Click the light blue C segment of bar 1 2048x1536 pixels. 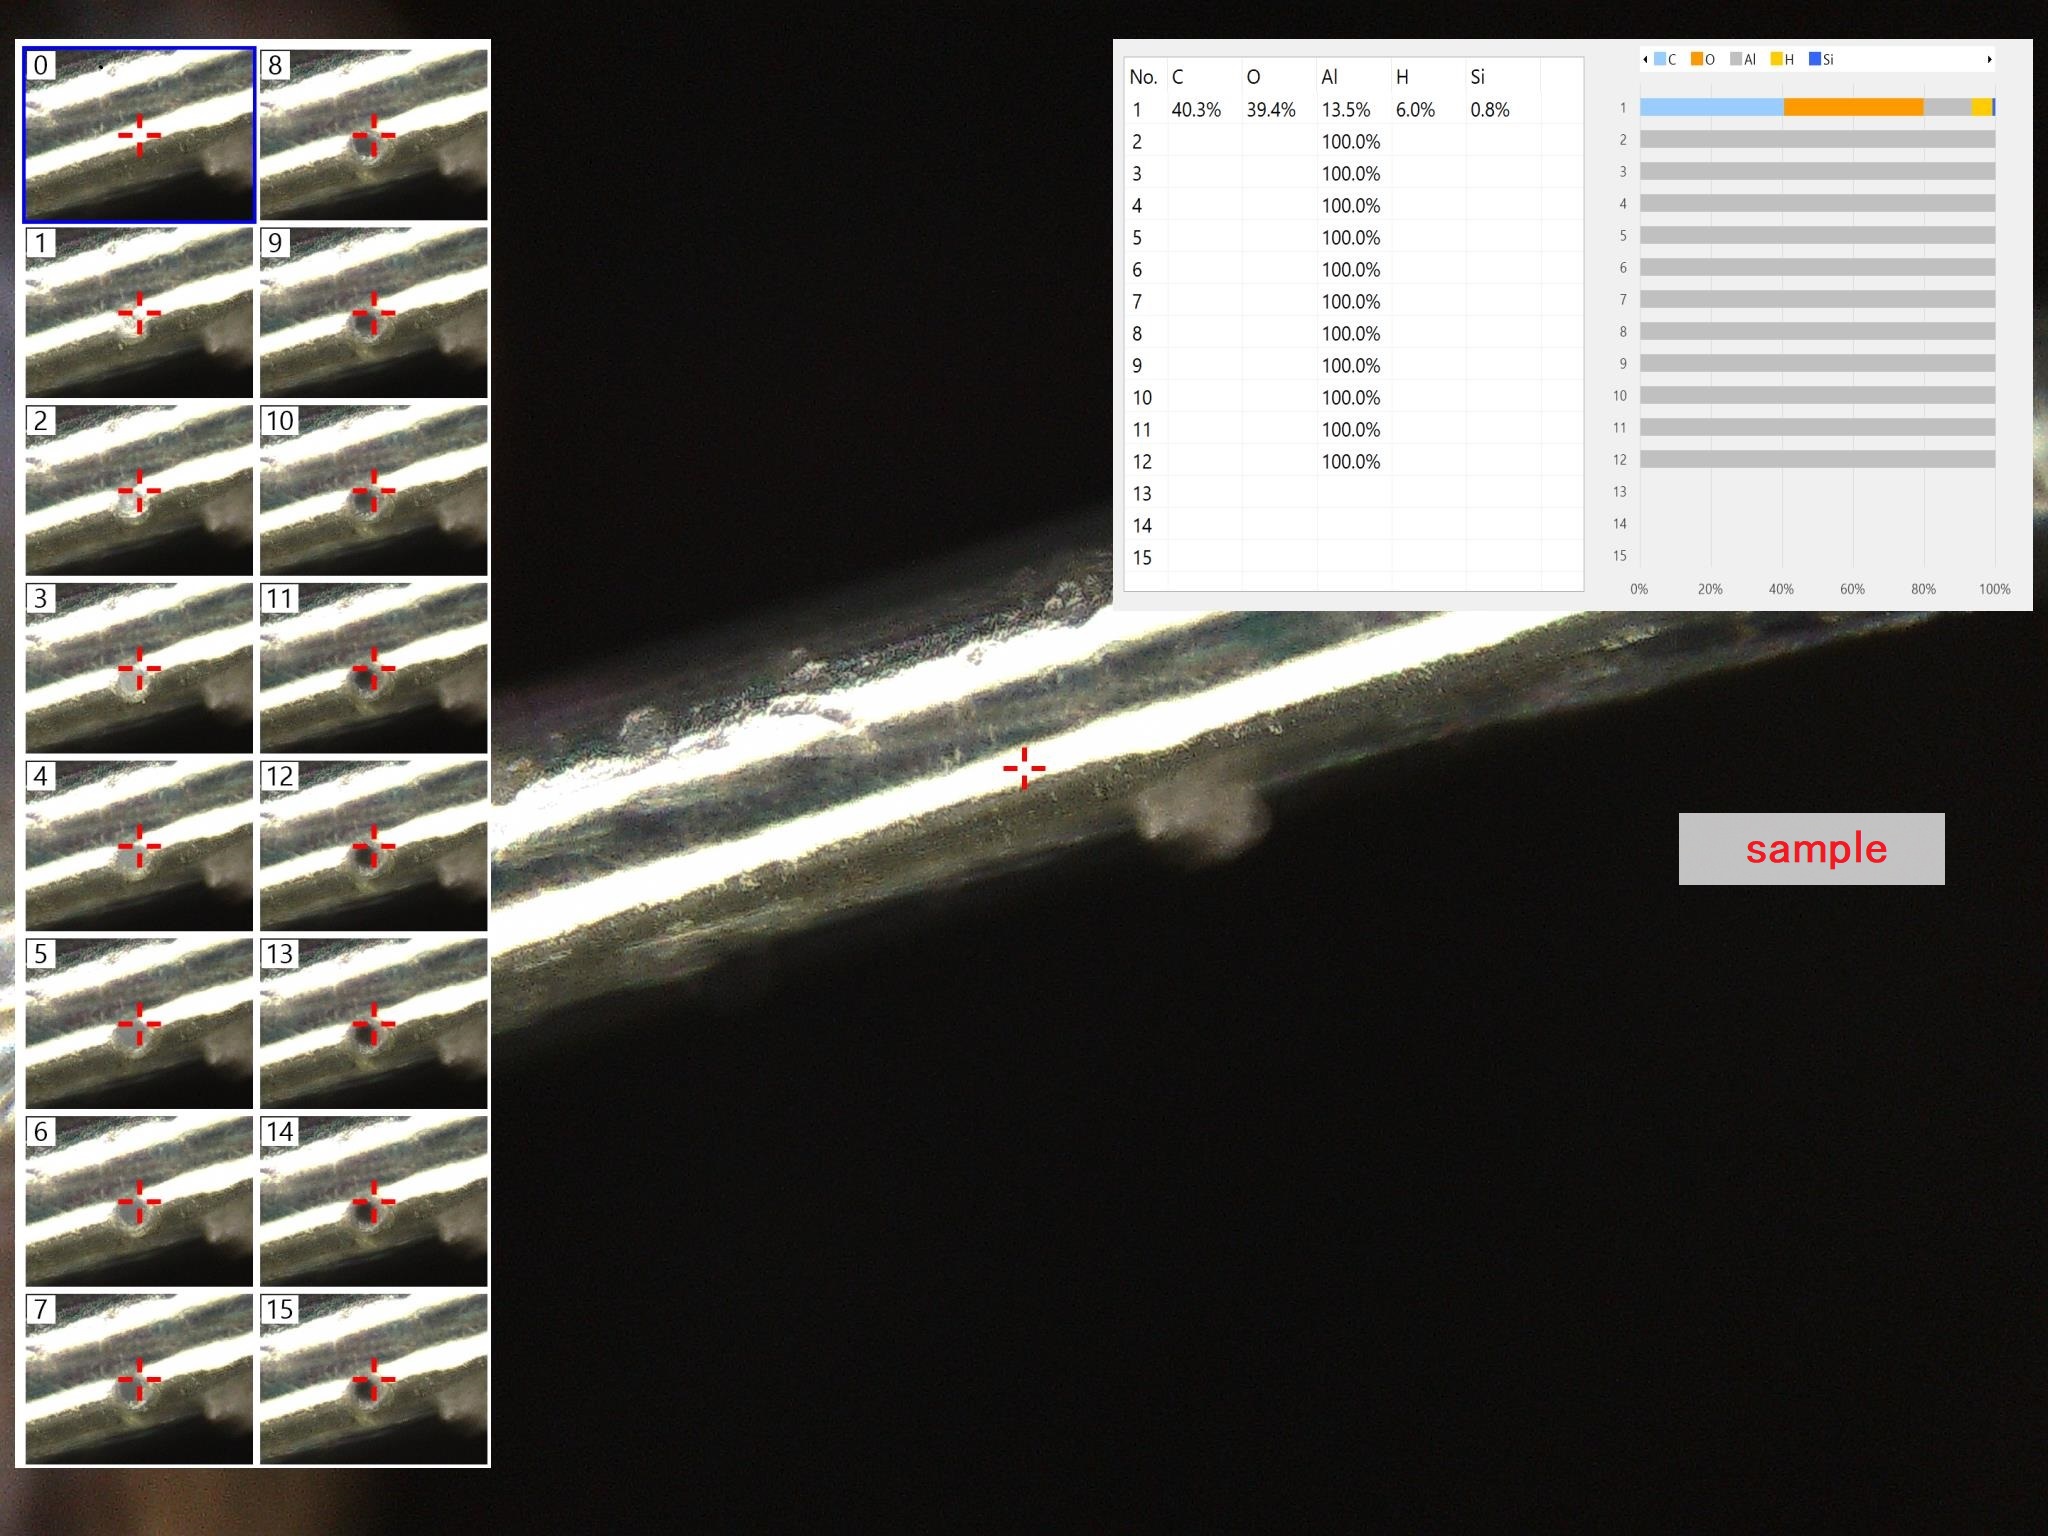(1710, 107)
